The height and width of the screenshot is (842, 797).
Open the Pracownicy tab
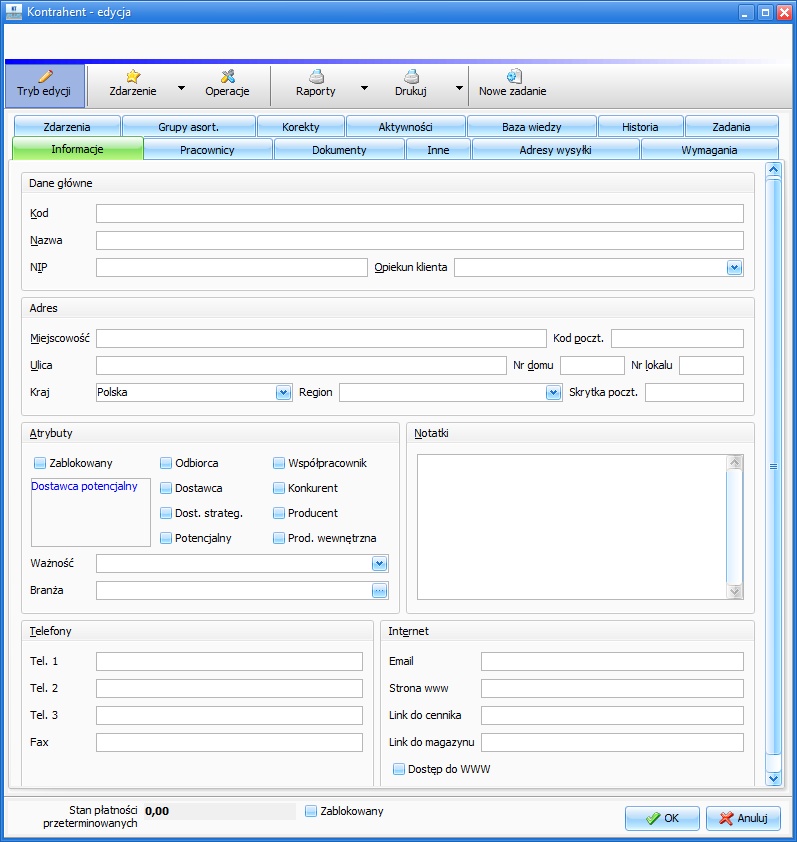point(208,150)
